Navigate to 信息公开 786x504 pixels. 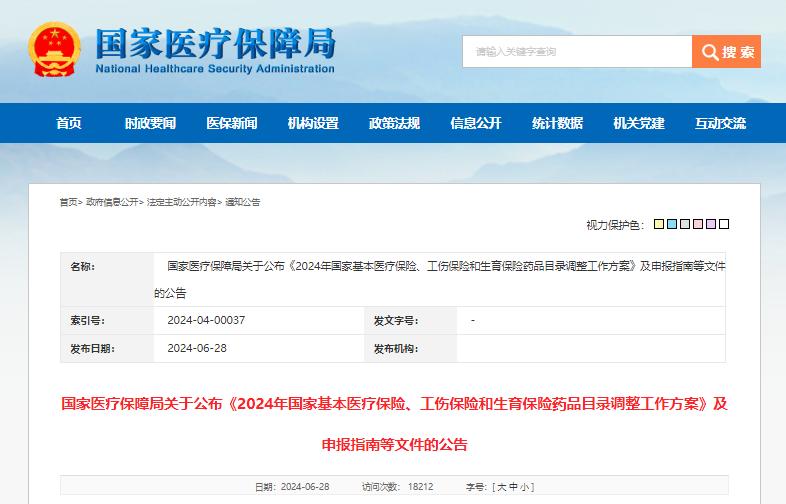(476, 123)
